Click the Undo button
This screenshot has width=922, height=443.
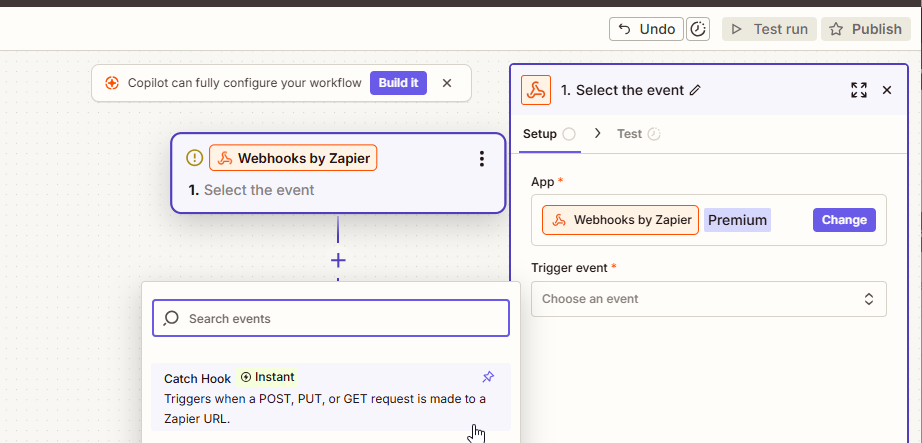tap(646, 29)
